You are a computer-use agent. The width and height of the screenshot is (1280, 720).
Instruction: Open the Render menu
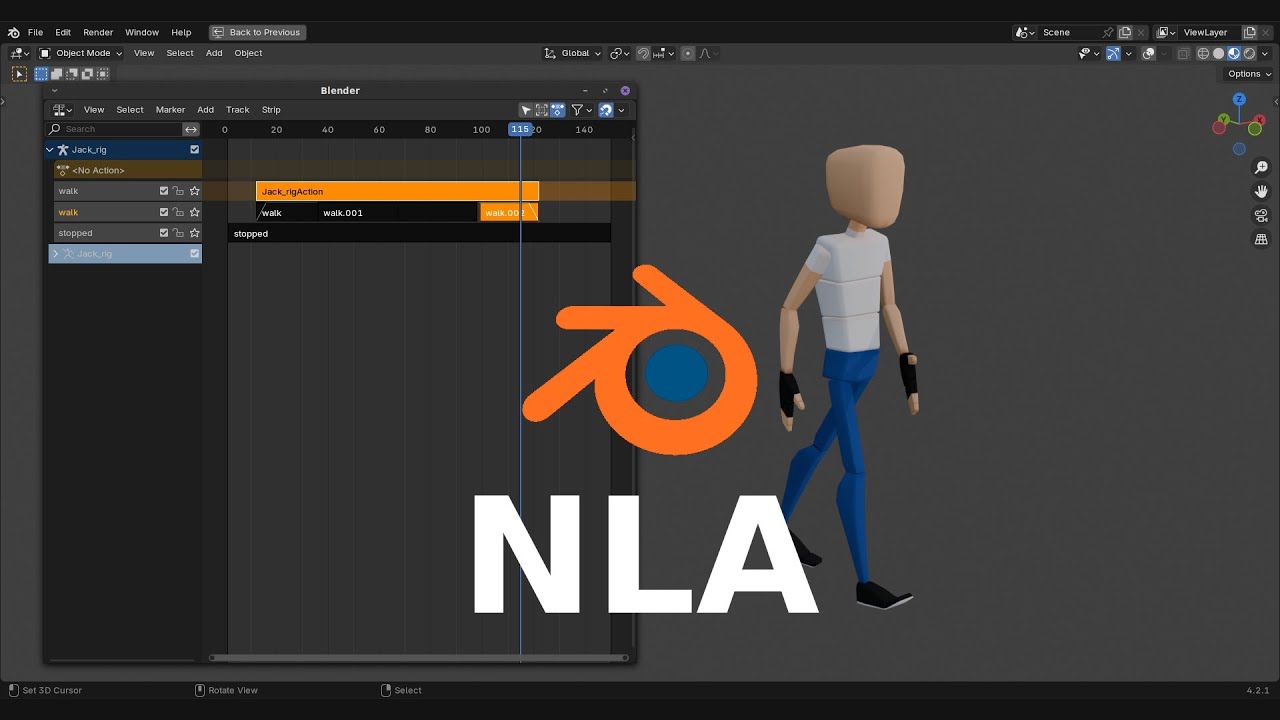[98, 32]
